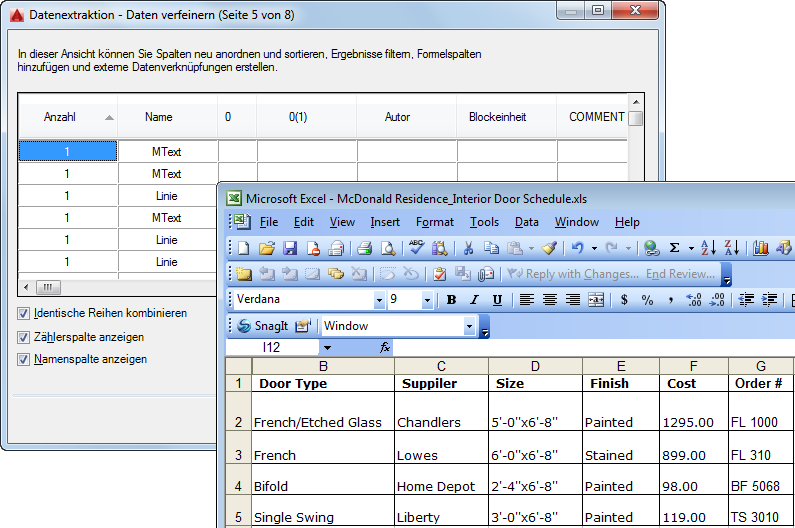Click Align Right icon in Excel

coord(573,300)
